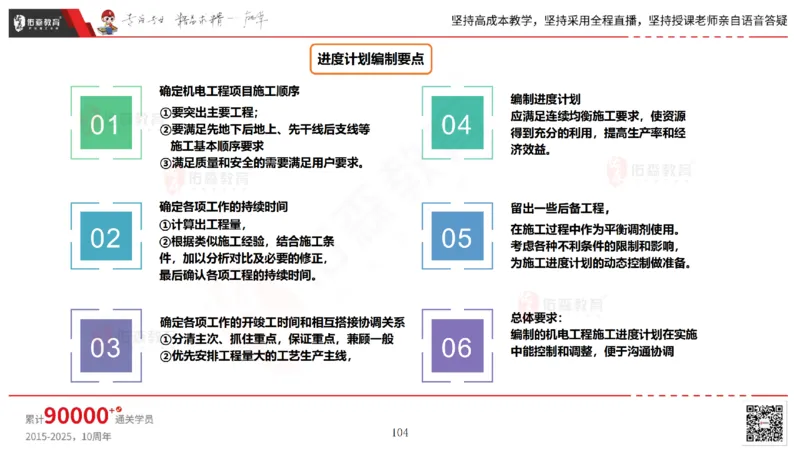
Task: Click line 在施工过程中作为平衡调剂使用
Action: (x=595, y=230)
